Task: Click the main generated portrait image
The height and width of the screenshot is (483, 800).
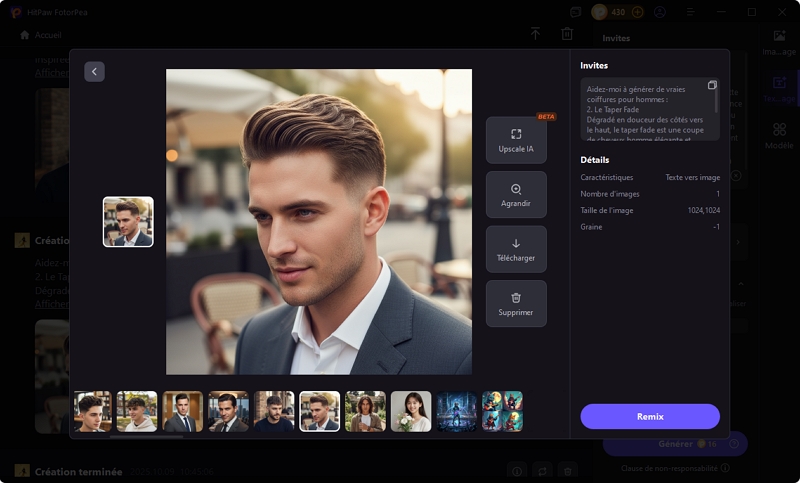Action: tap(319, 222)
